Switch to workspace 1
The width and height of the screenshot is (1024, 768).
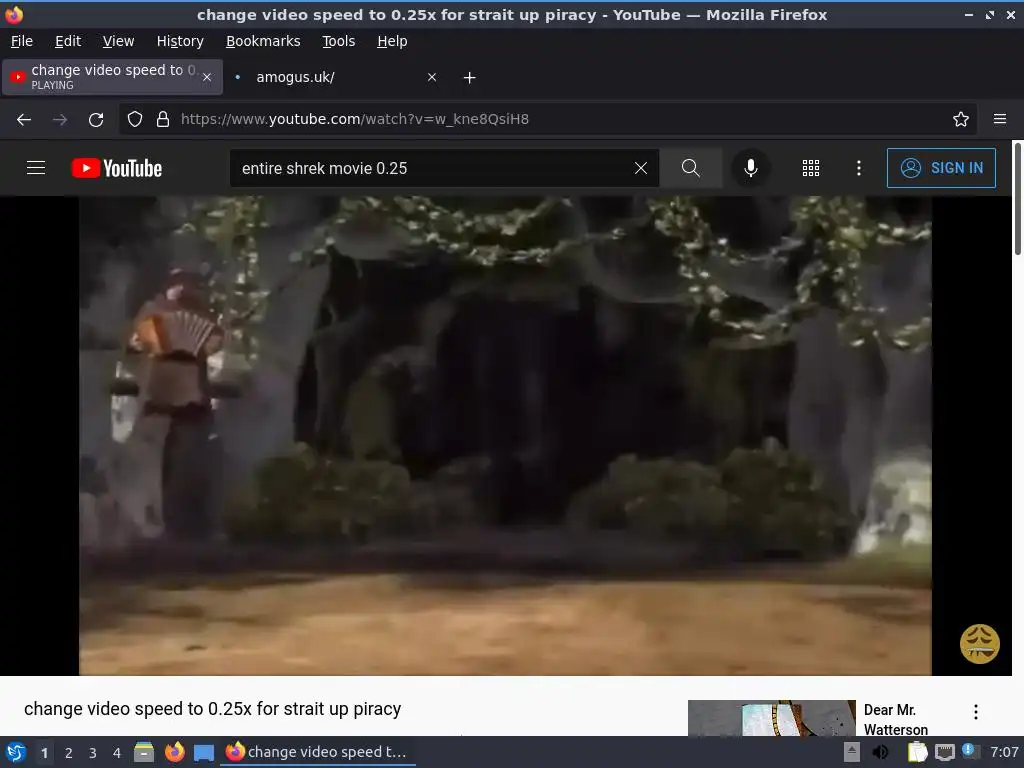(44, 753)
